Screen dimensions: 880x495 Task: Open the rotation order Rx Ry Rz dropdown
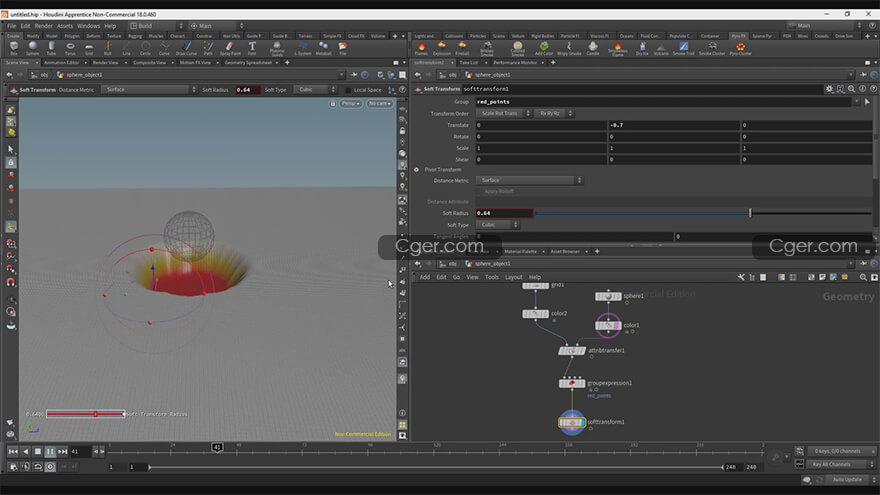point(553,113)
